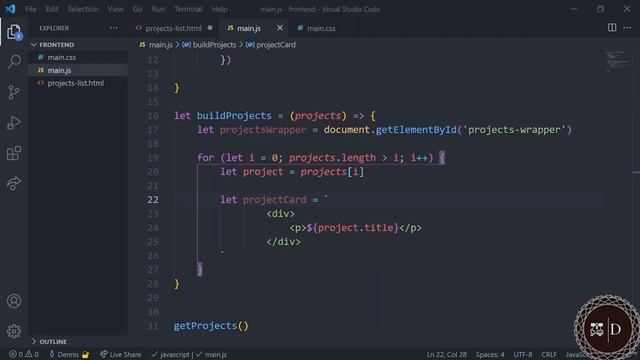Image resolution: width=640 pixels, height=360 pixels.
Task: Close the main.js tab
Action: [x=280, y=28]
